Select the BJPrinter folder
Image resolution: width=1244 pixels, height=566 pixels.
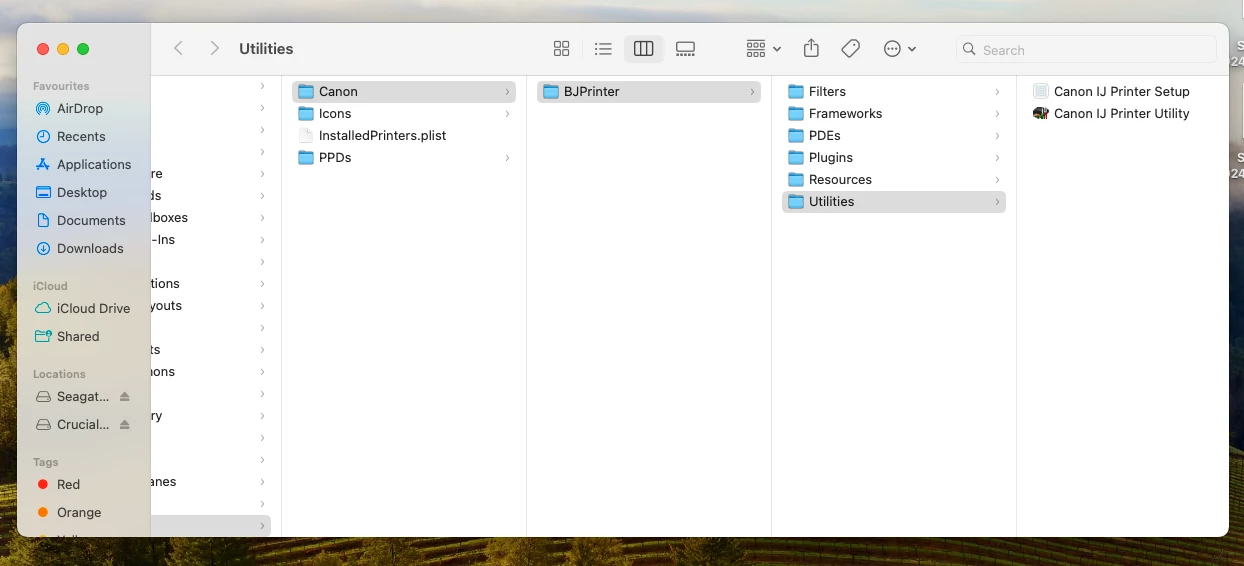pos(649,91)
